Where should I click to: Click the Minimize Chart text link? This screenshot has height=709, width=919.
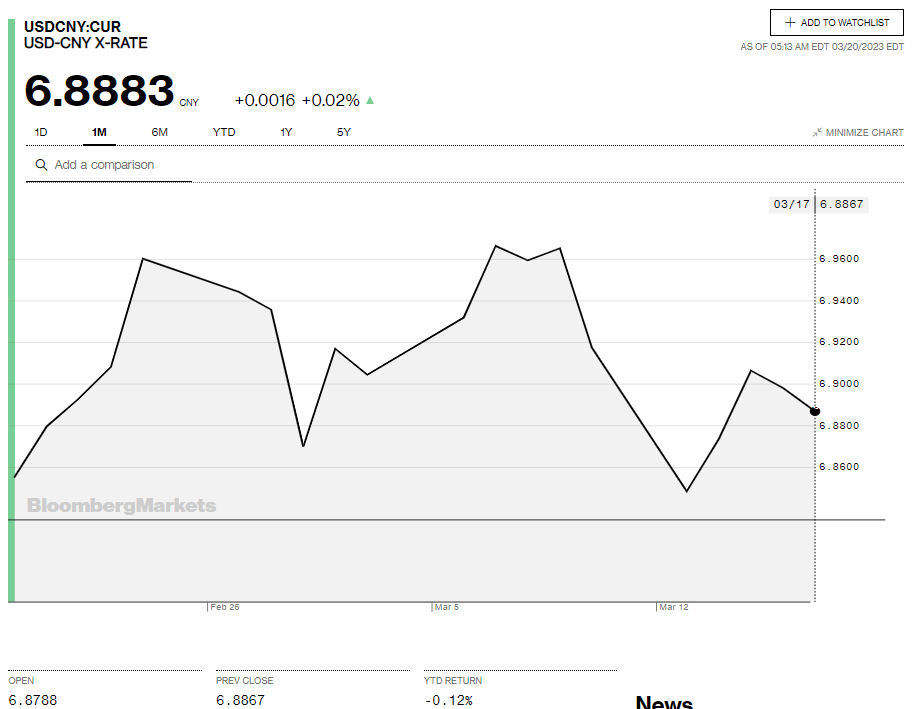tap(864, 132)
